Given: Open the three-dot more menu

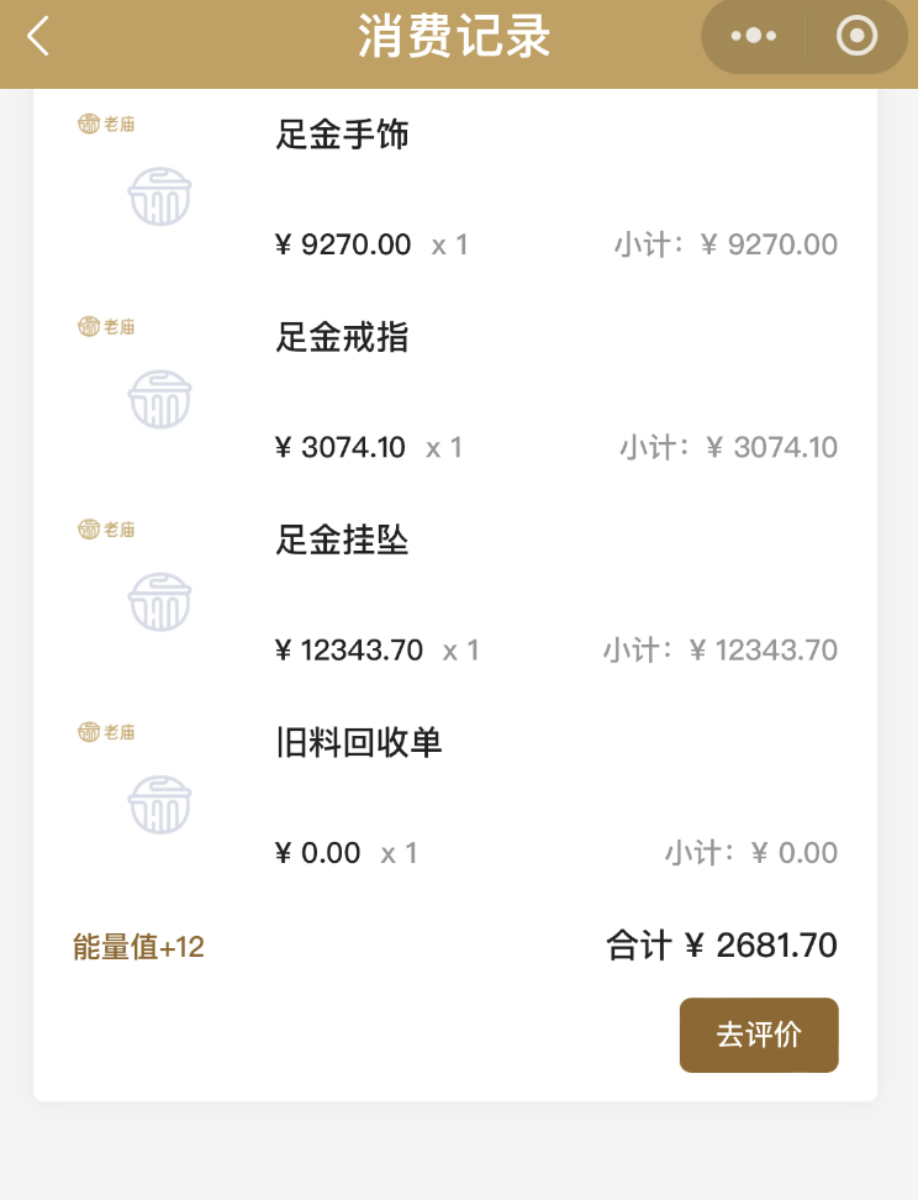Looking at the screenshot, I should 753,37.
